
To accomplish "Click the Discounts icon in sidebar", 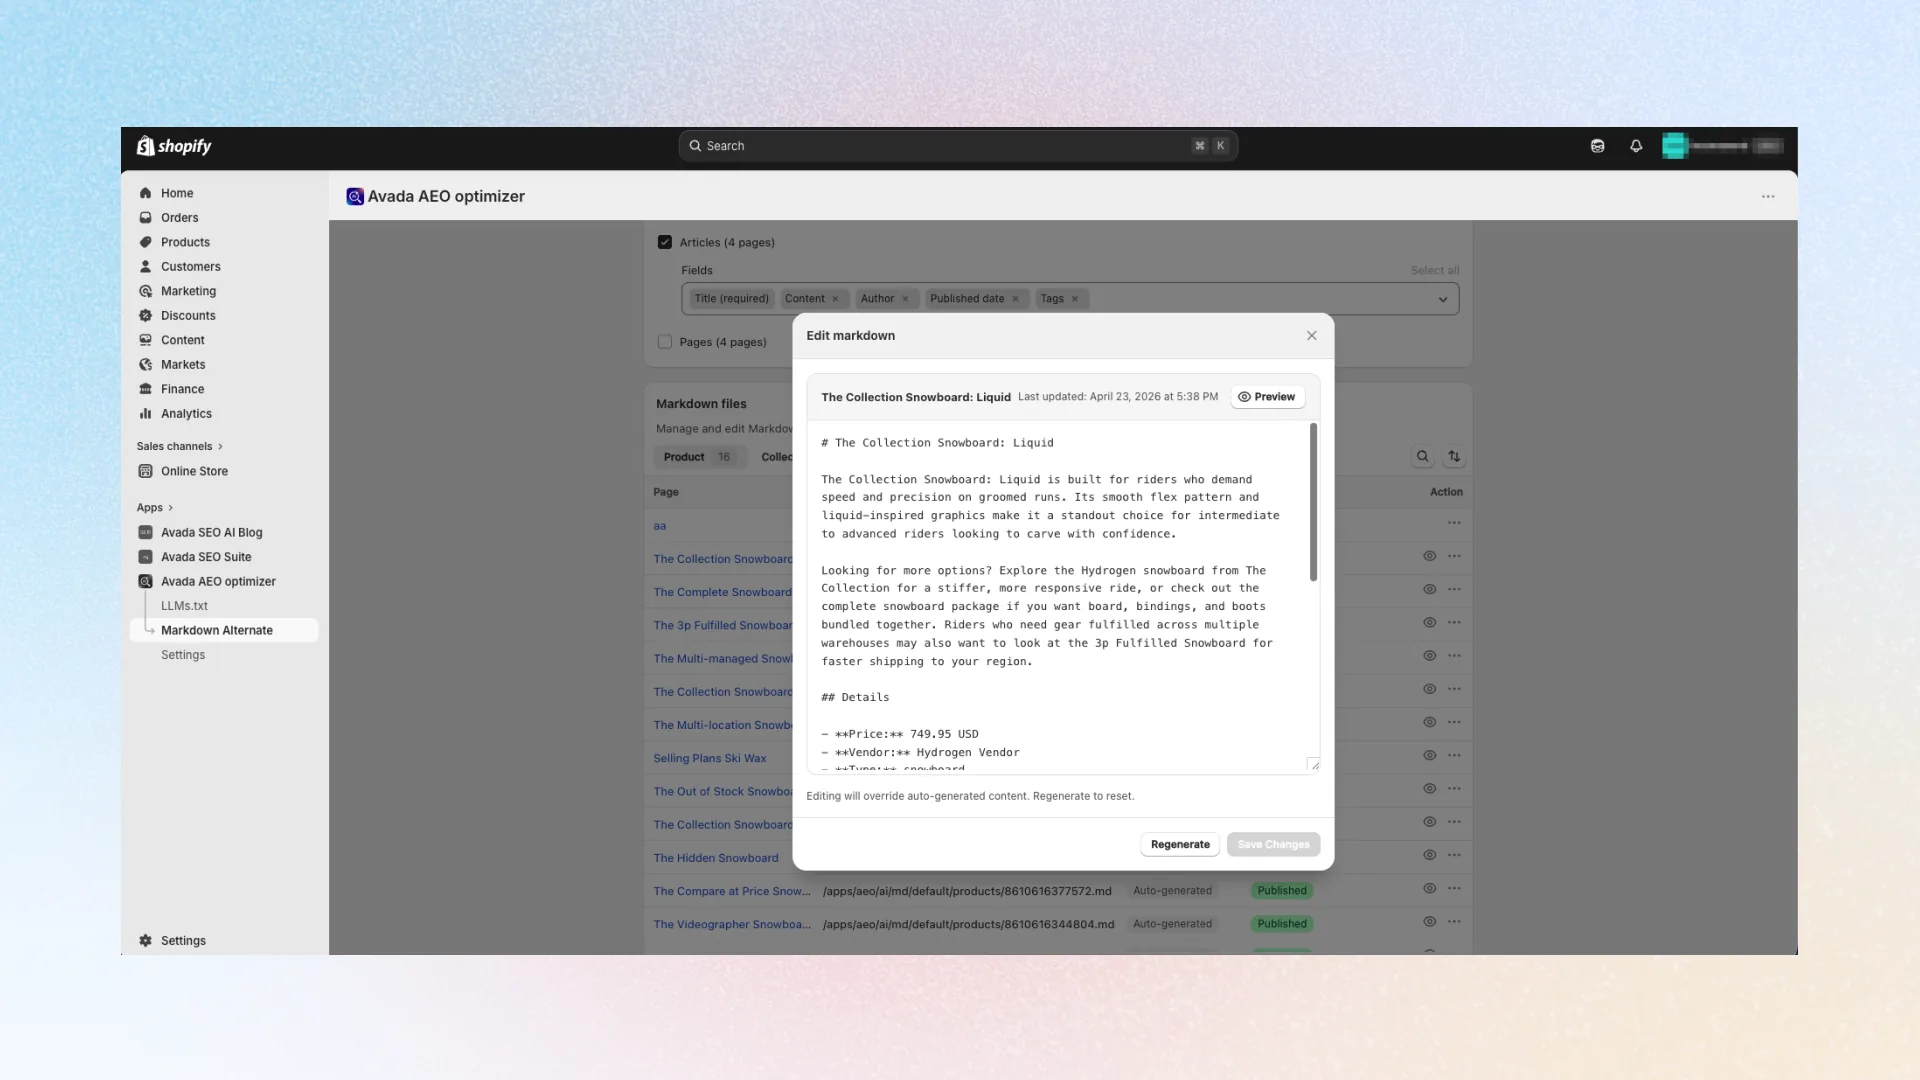I will (x=146, y=316).
